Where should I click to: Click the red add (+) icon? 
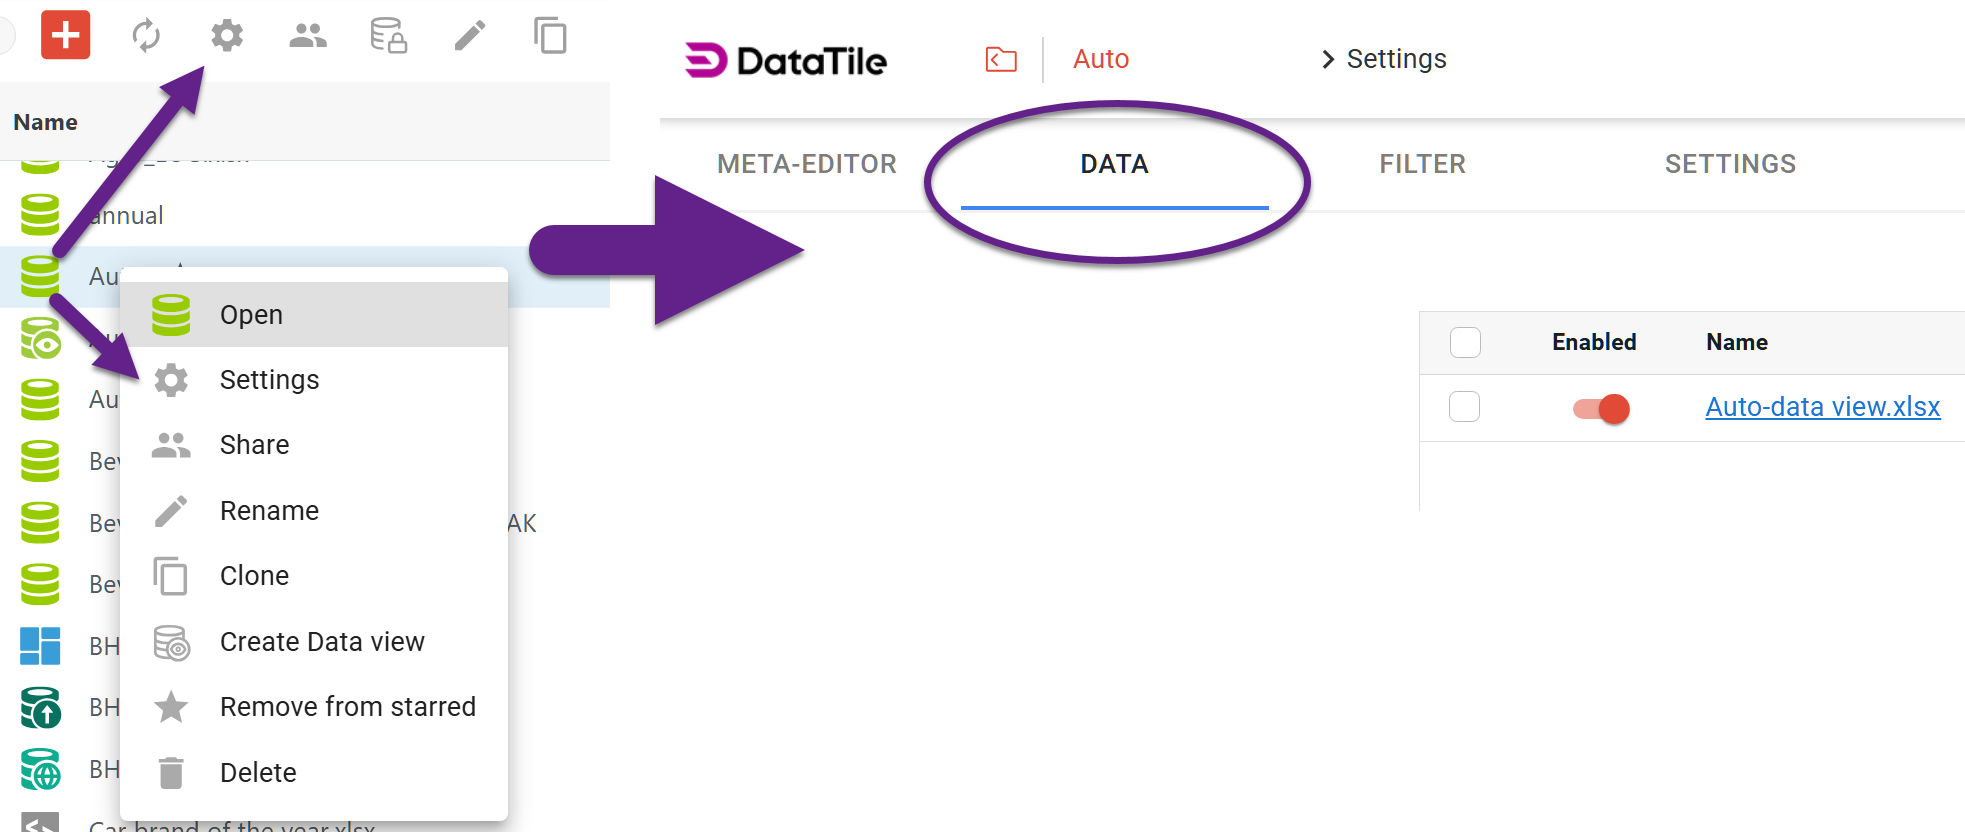[64, 36]
